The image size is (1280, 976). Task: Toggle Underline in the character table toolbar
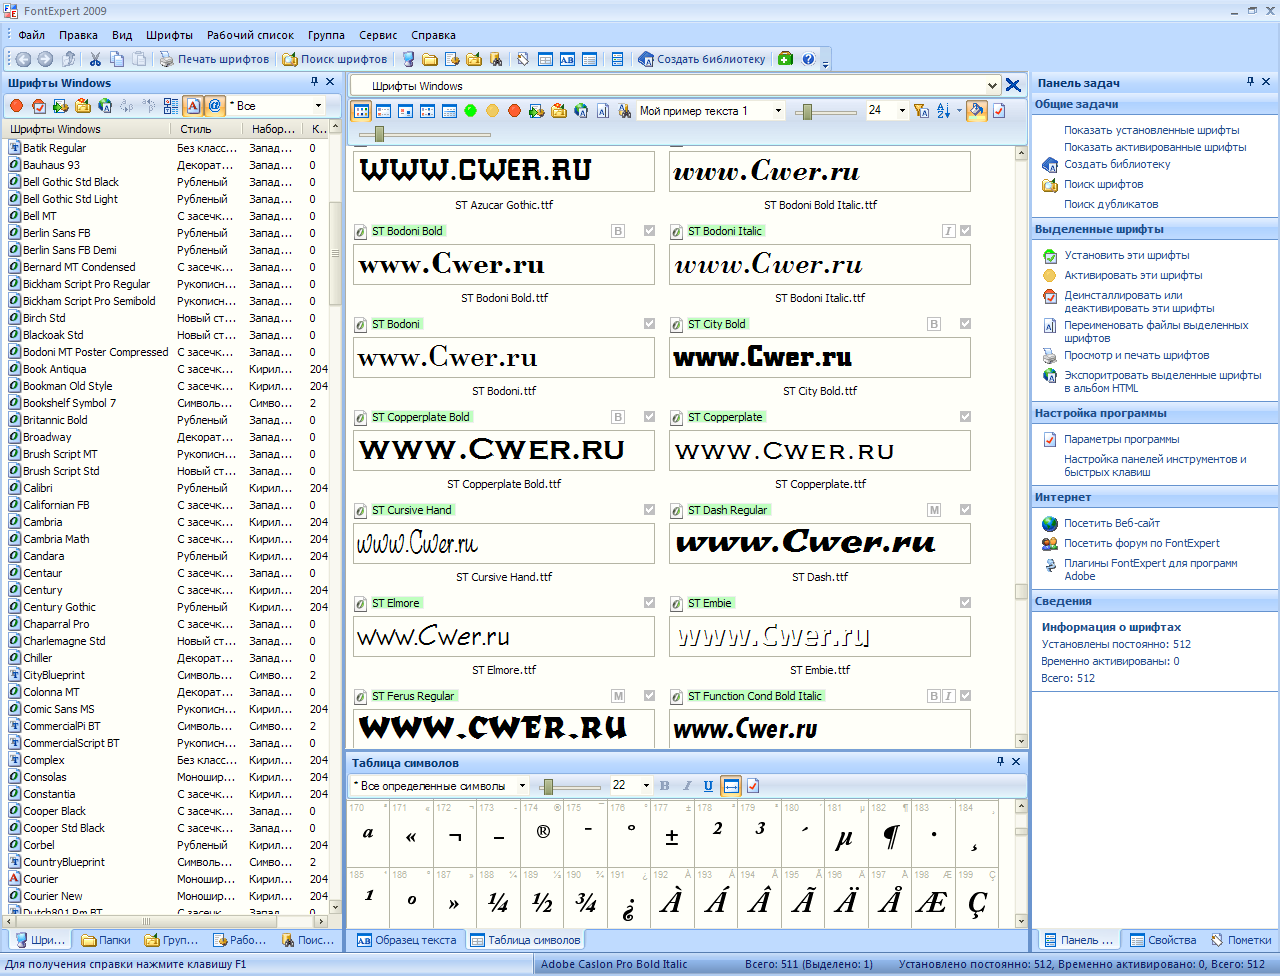[x=708, y=786]
